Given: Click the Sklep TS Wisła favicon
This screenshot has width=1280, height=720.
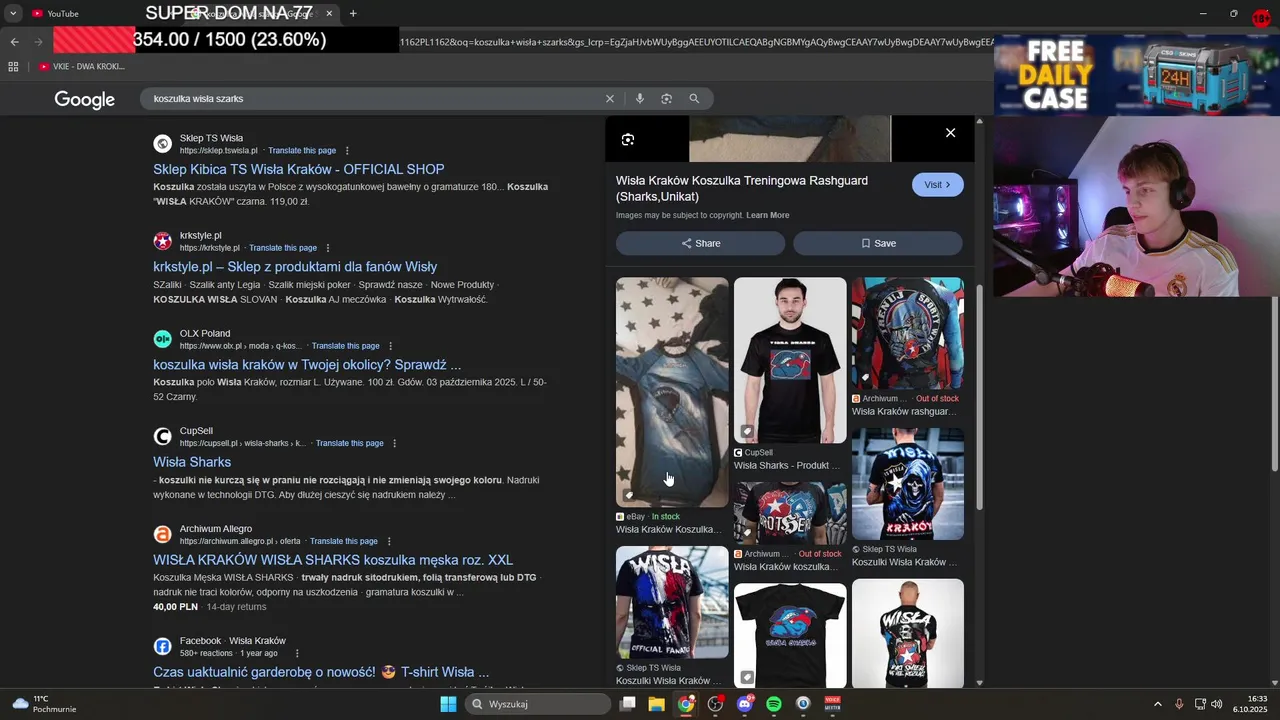Looking at the screenshot, I should click(x=162, y=144).
